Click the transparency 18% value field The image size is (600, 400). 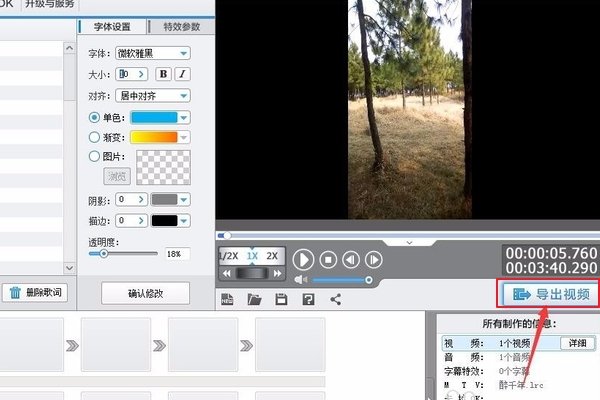click(x=177, y=254)
